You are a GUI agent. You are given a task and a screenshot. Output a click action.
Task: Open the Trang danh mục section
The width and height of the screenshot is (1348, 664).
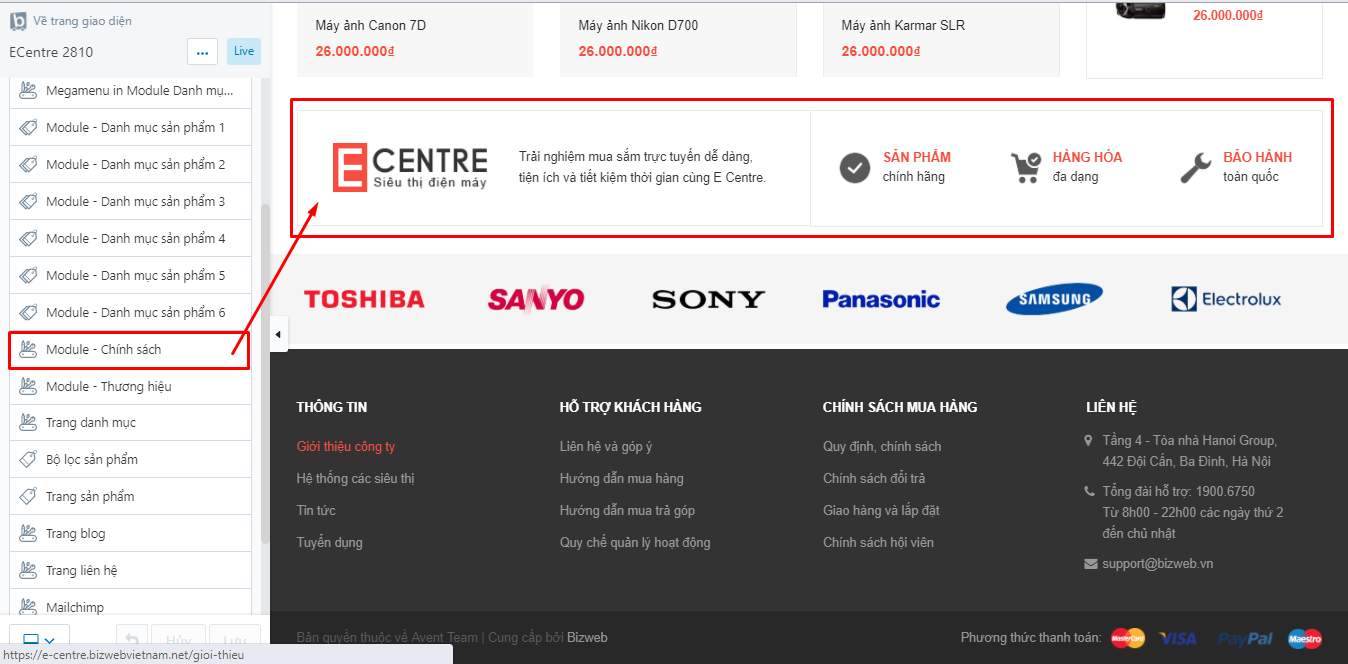tap(130, 423)
